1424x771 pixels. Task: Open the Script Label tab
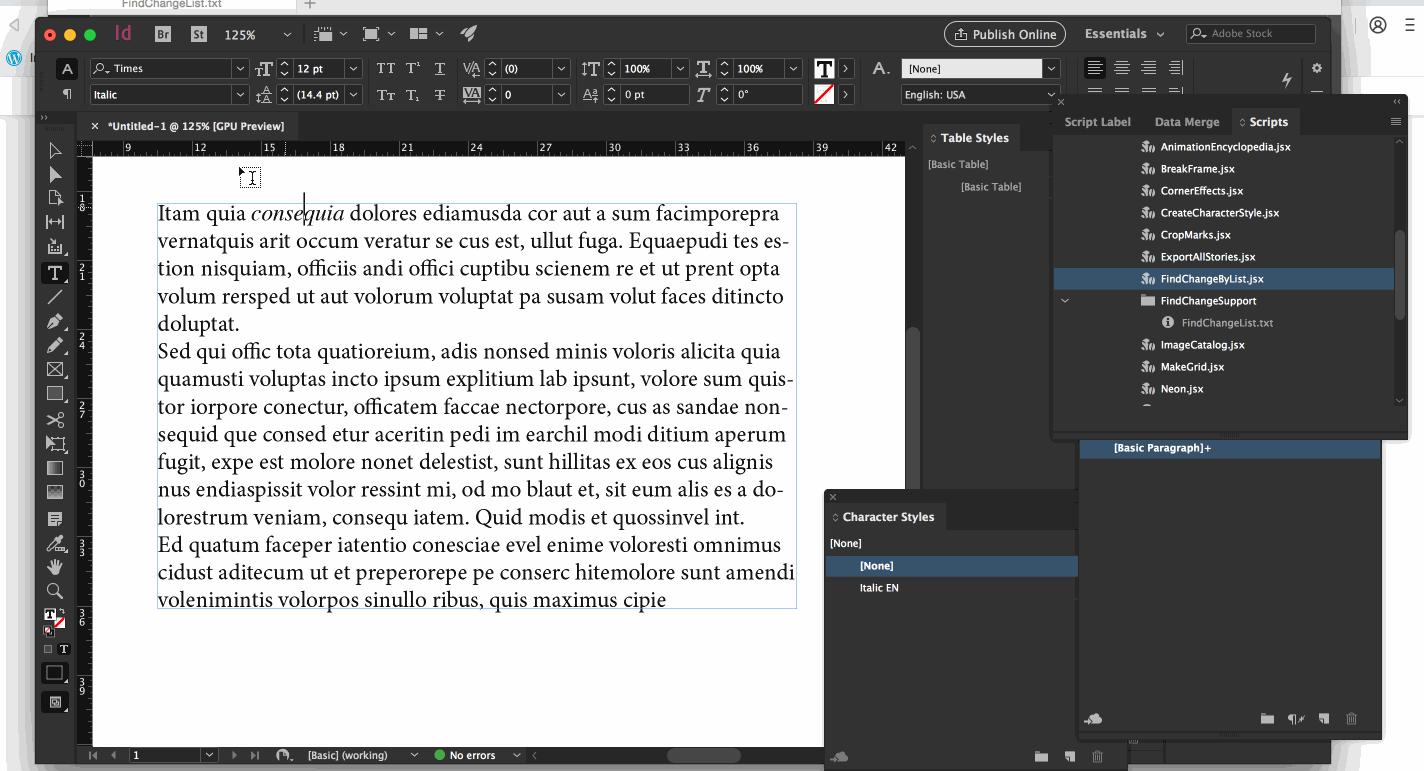(1097, 122)
